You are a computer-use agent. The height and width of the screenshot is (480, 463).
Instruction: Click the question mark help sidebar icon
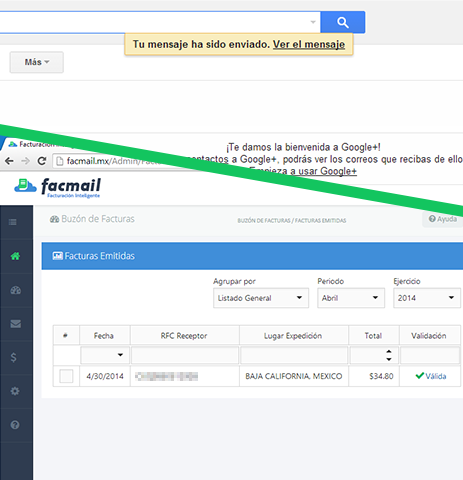coord(15,425)
